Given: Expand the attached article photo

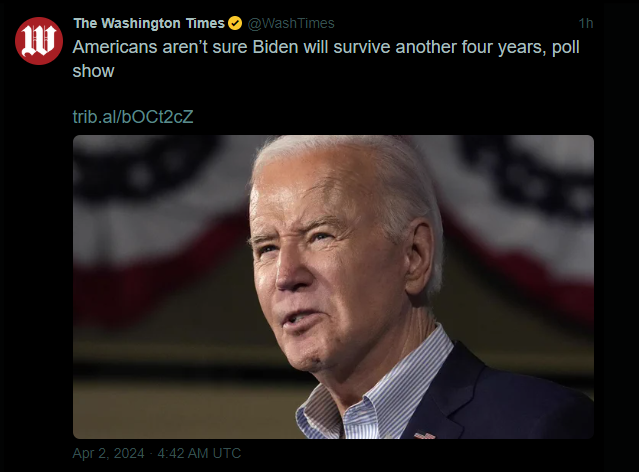Looking at the screenshot, I should (x=333, y=287).
